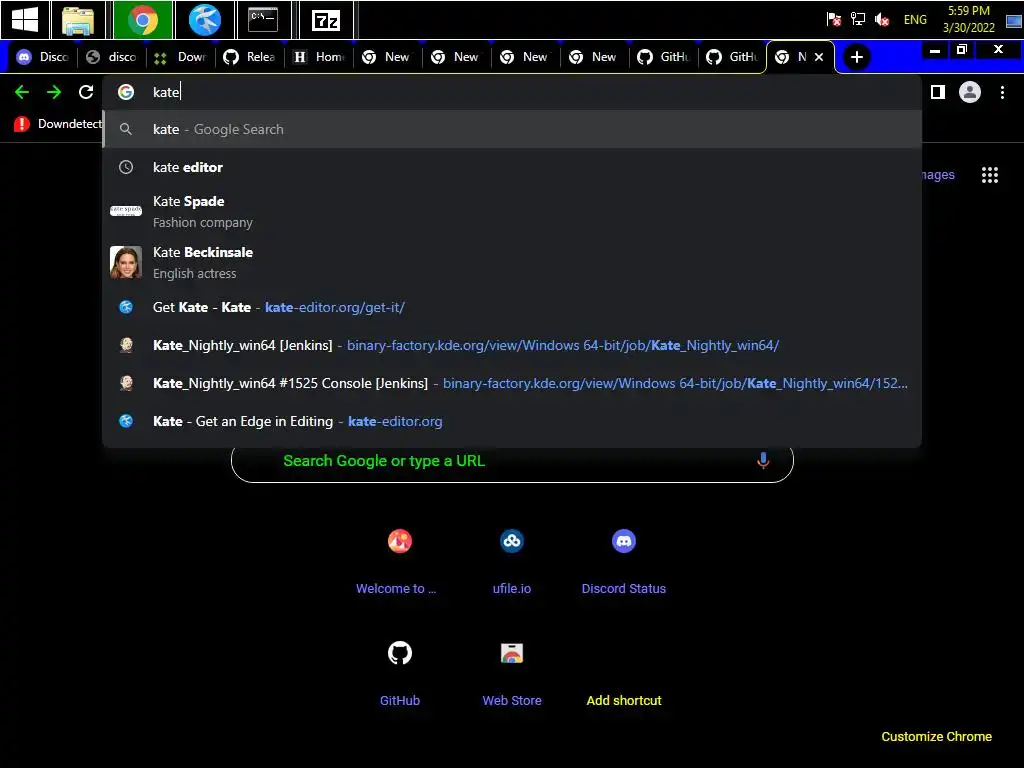Select the kate editor history suggestion

pyautogui.click(x=512, y=167)
